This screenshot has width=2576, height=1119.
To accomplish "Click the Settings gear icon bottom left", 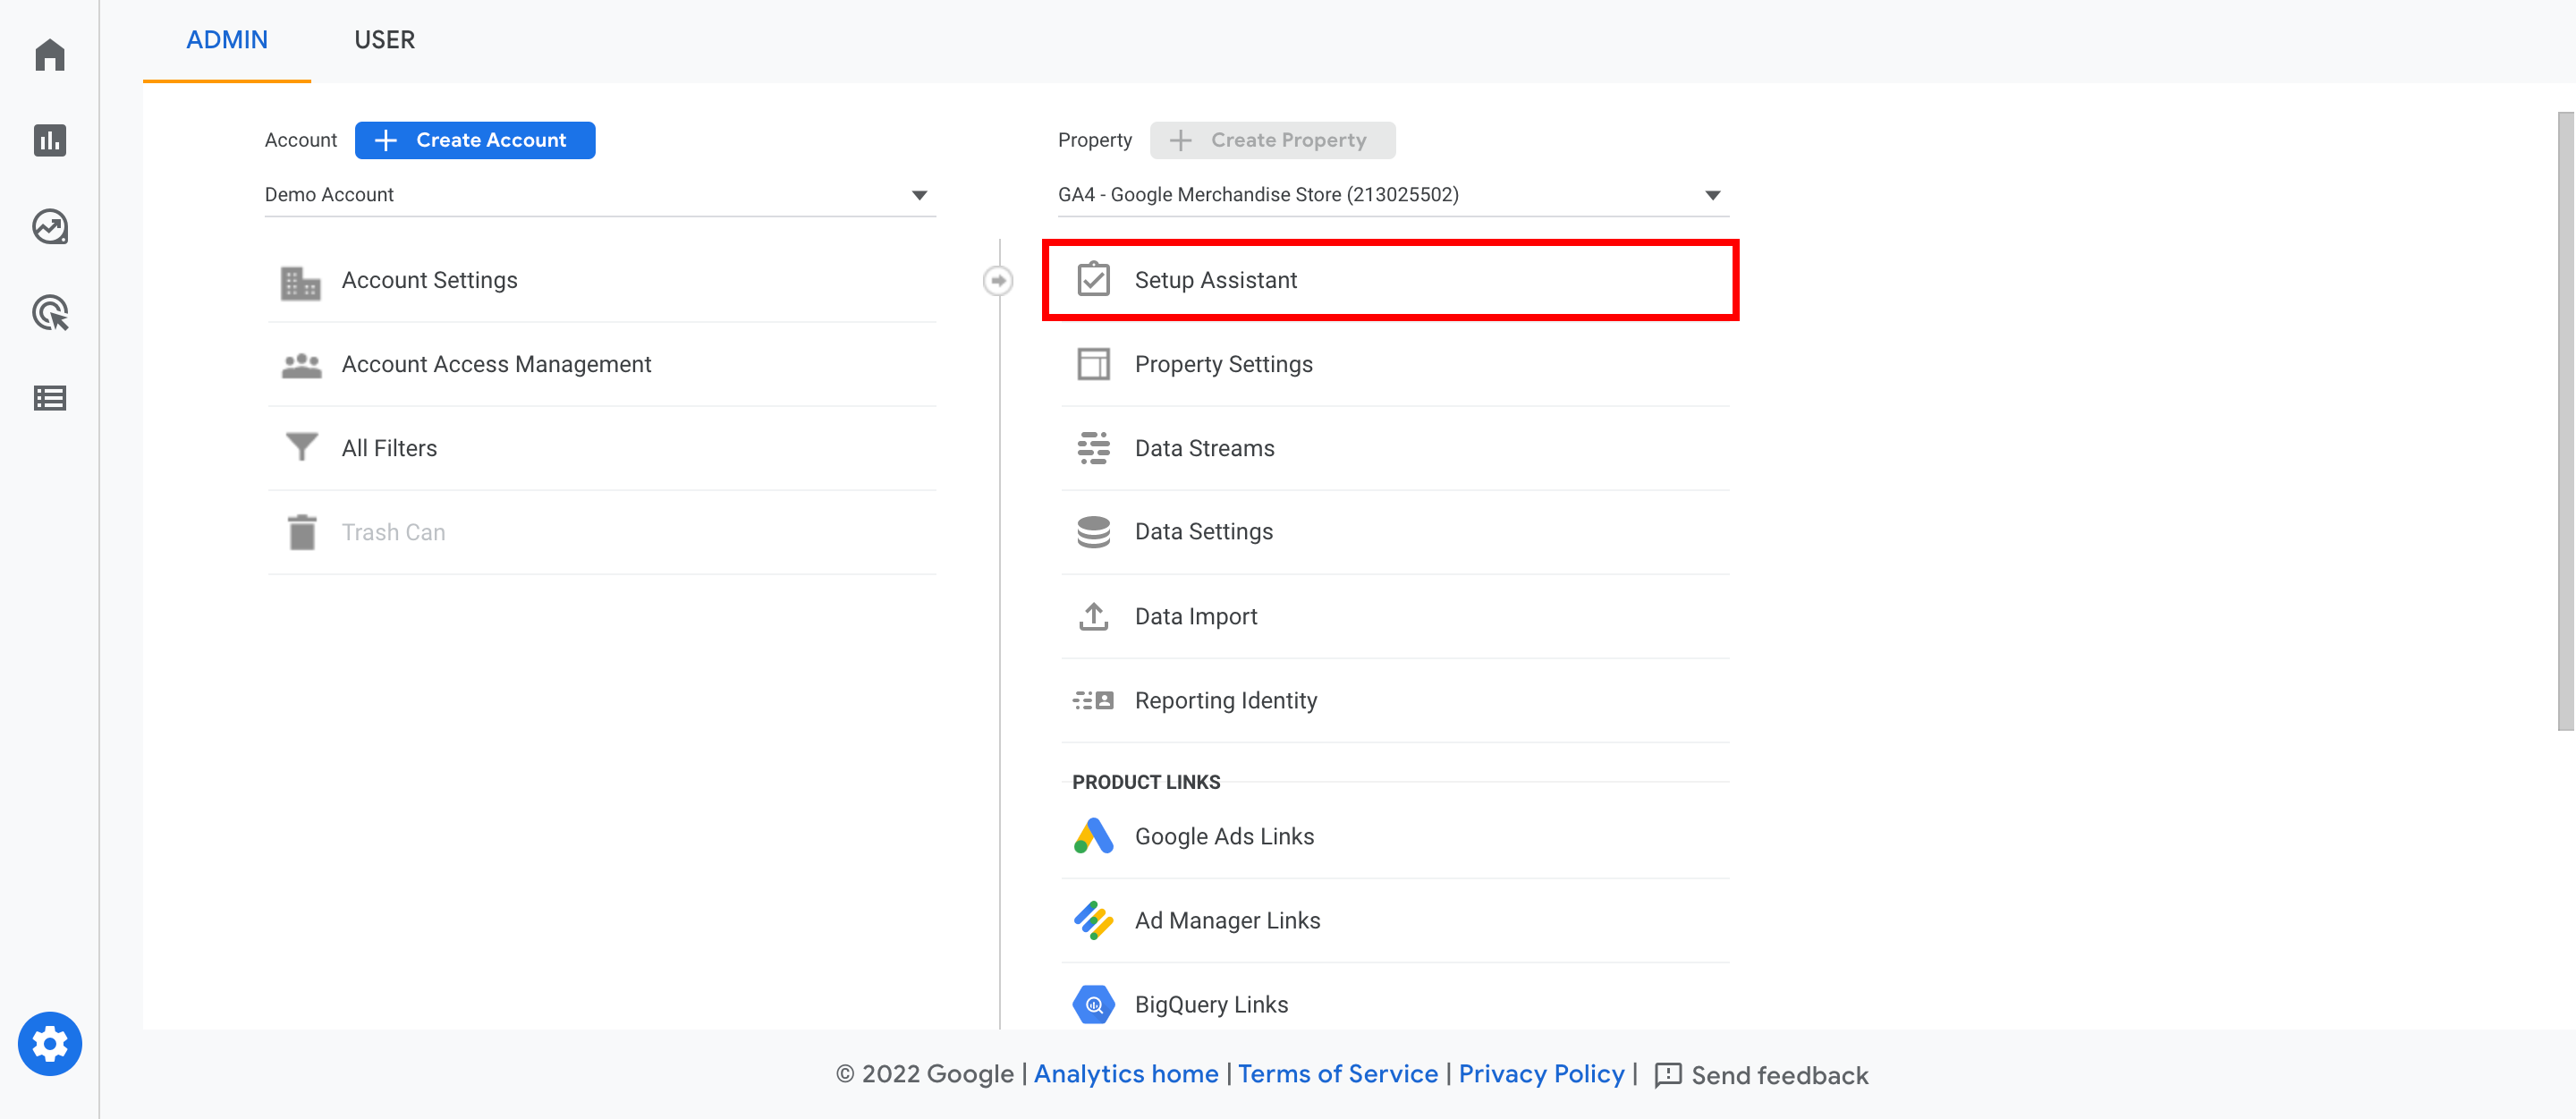I will tap(47, 1043).
